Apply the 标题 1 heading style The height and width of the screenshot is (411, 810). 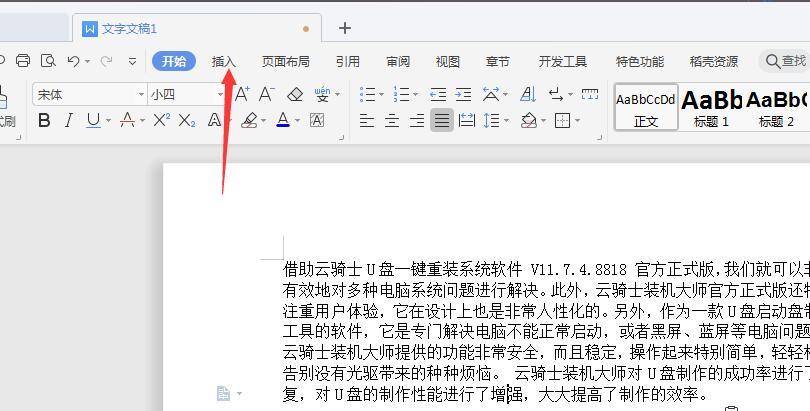(711, 107)
